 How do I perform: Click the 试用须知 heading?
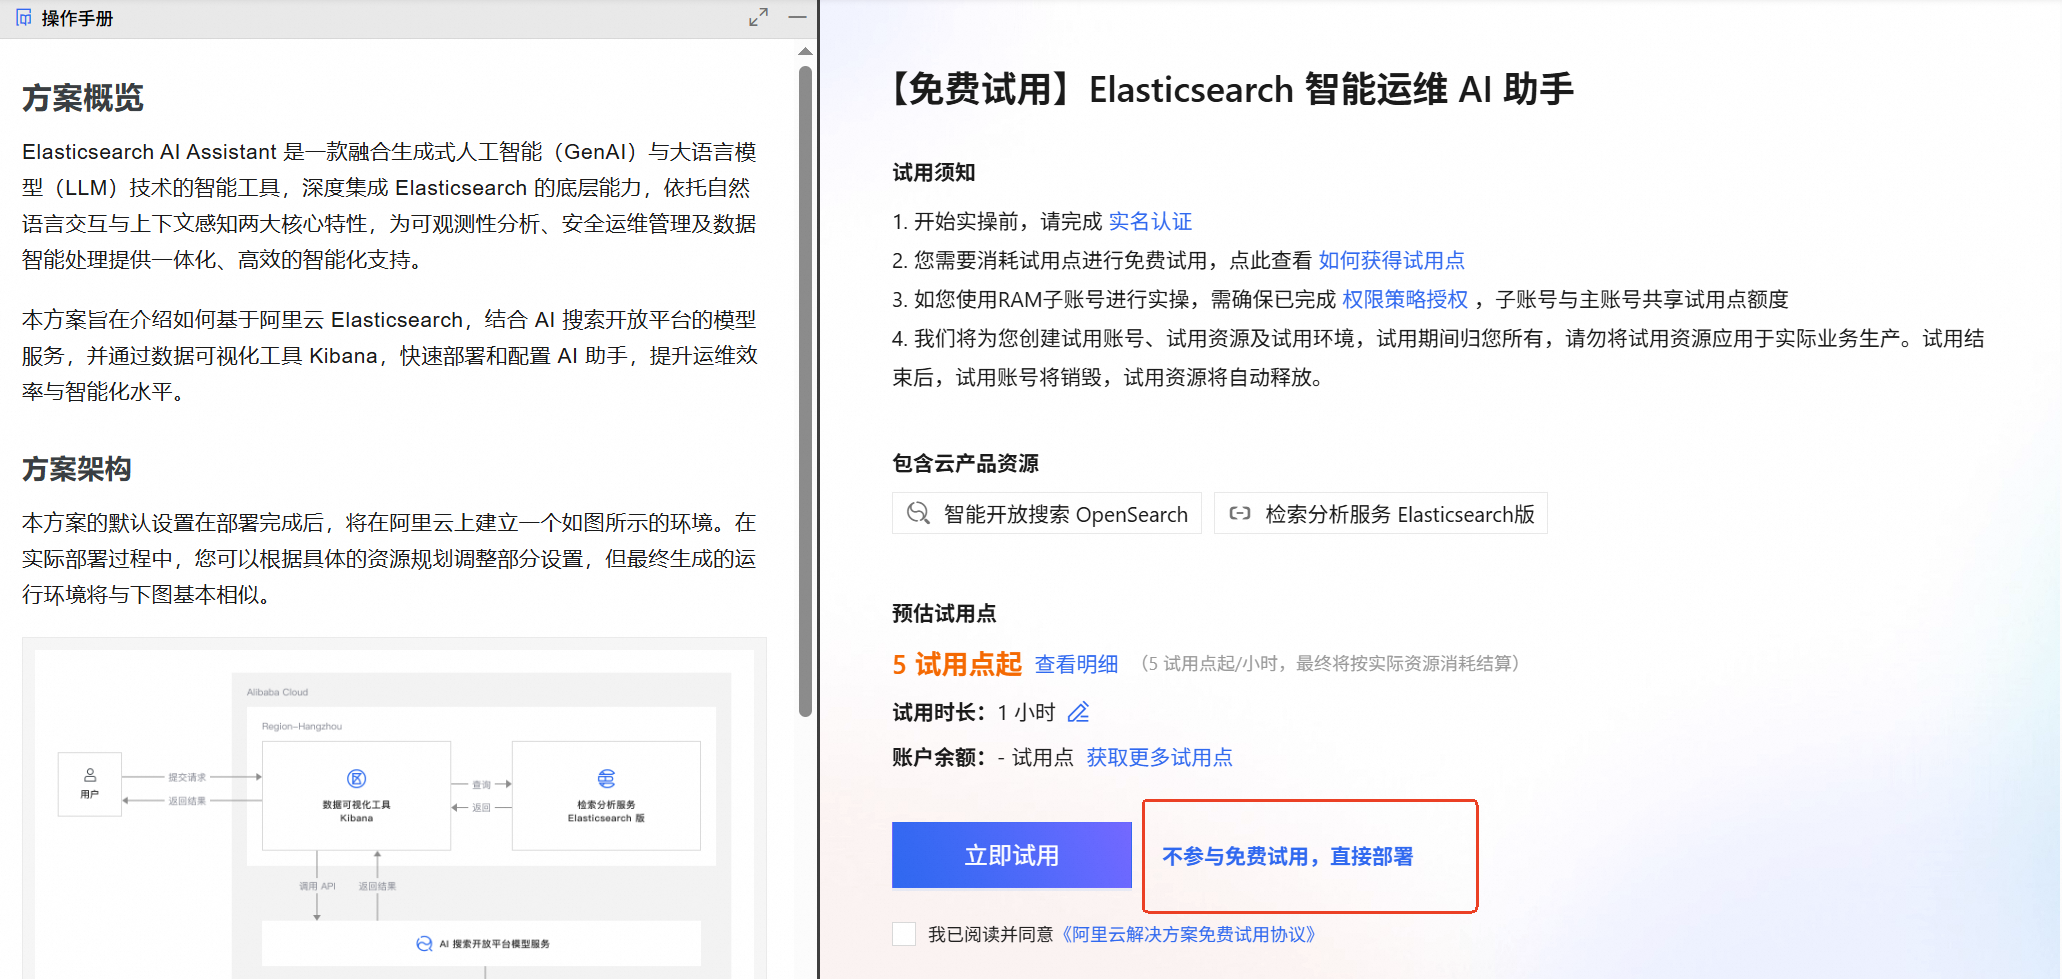(934, 172)
